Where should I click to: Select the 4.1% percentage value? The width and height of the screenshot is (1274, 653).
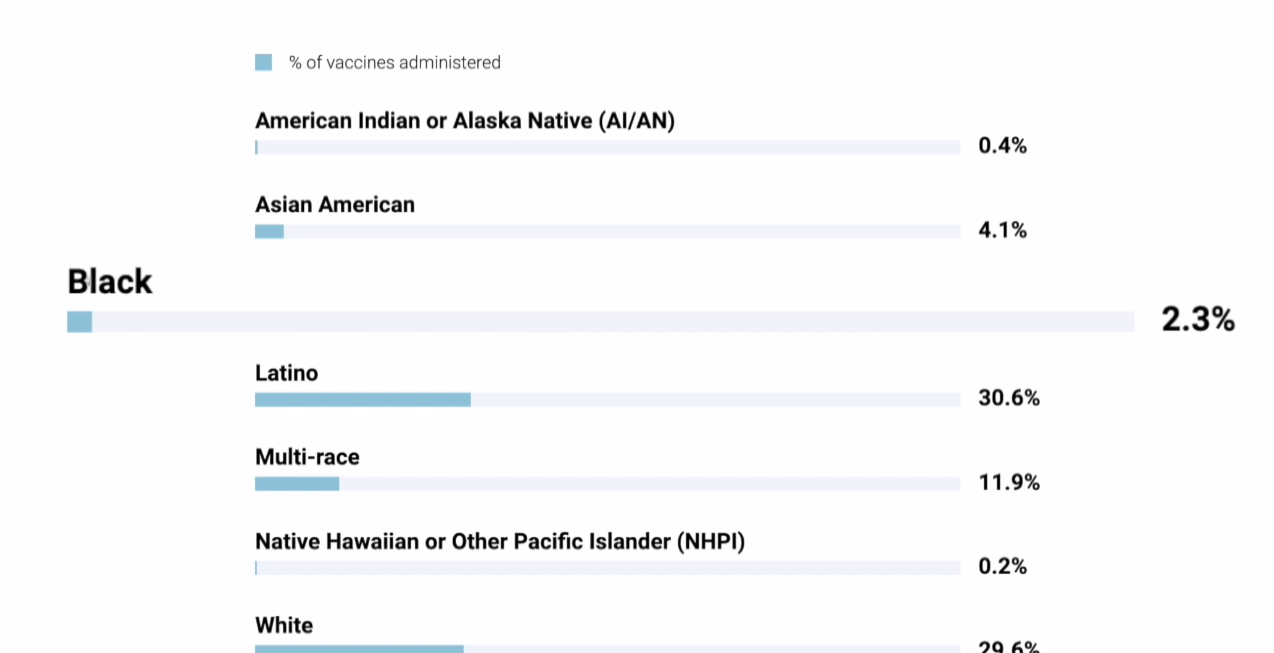(x=1002, y=230)
